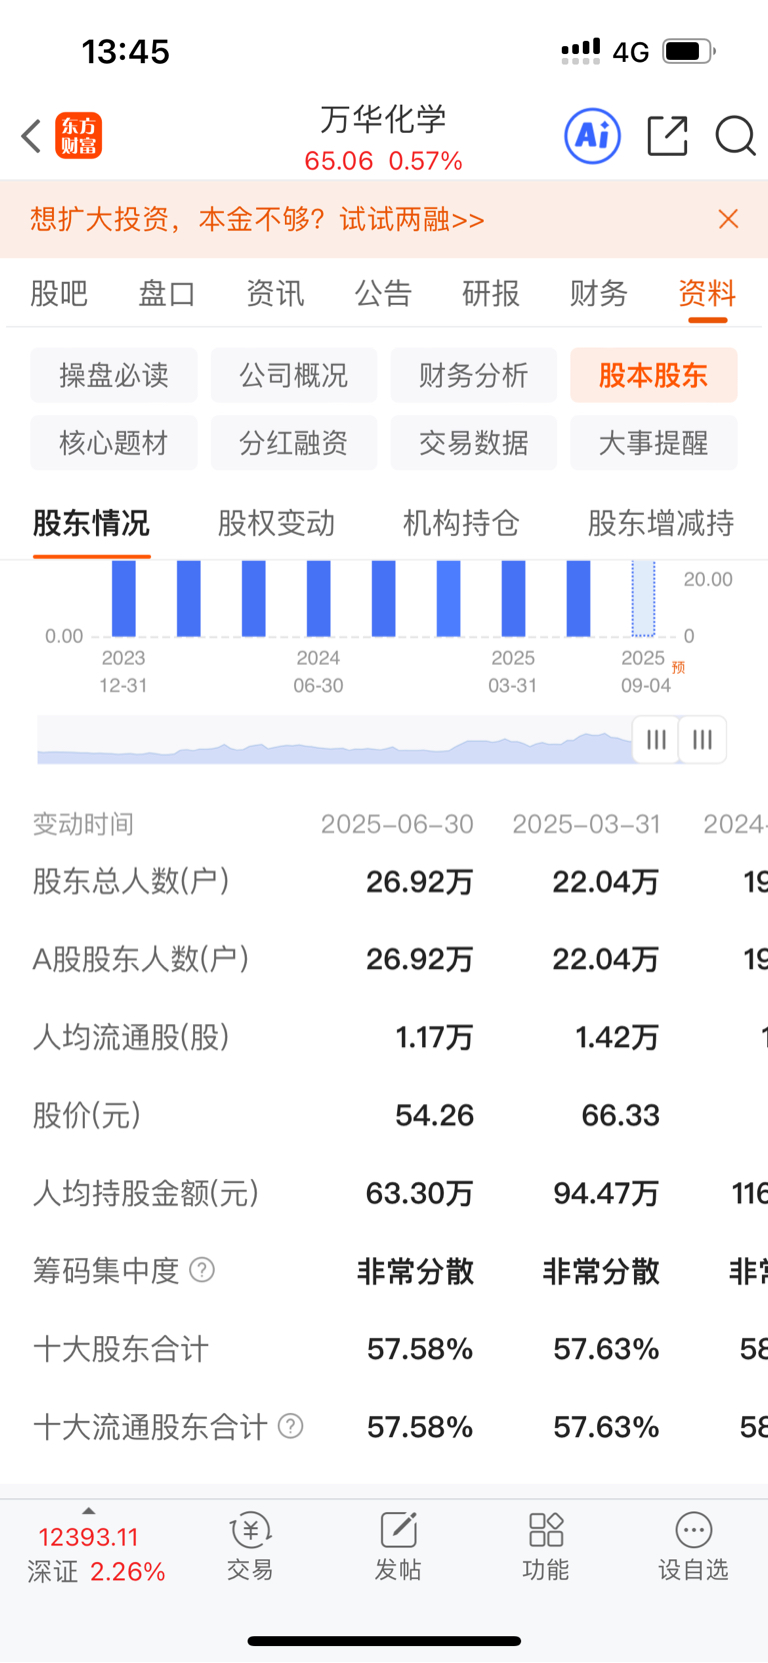Select the 公司概况 button
This screenshot has width=768, height=1663.
(294, 375)
